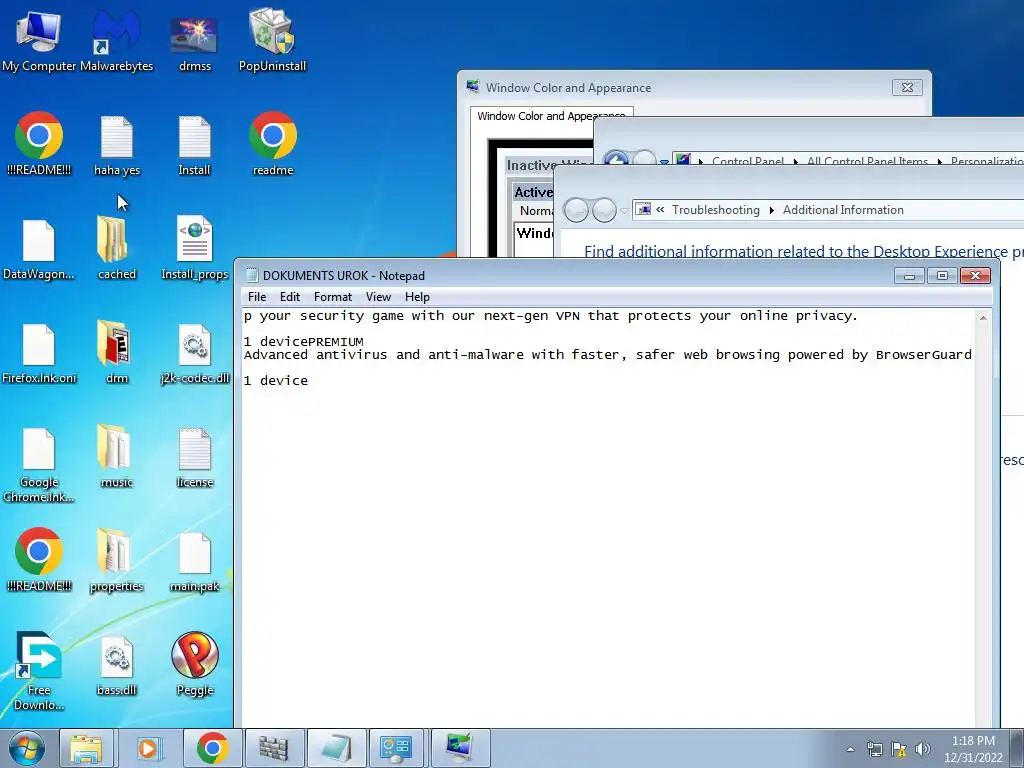
Task: Click the '1 devicePREMIUM' line in Notepad
Action: (304, 342)
